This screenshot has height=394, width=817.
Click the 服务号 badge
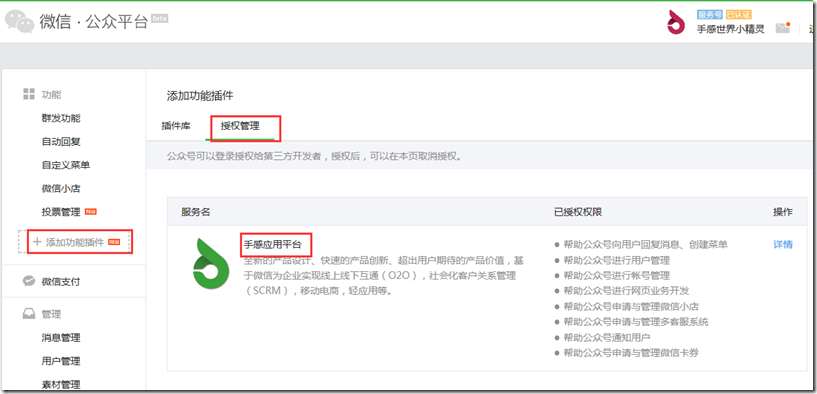(x=711, y=15)
